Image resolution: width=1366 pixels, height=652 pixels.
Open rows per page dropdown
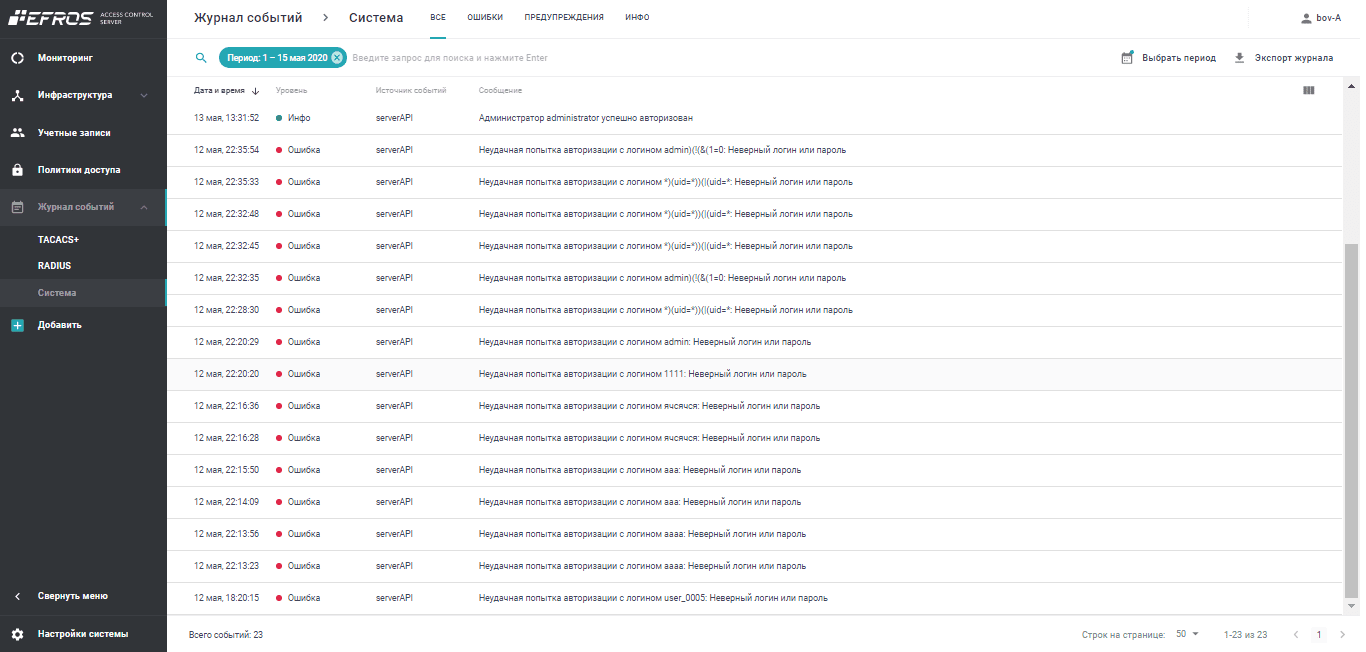[1187, 634]
